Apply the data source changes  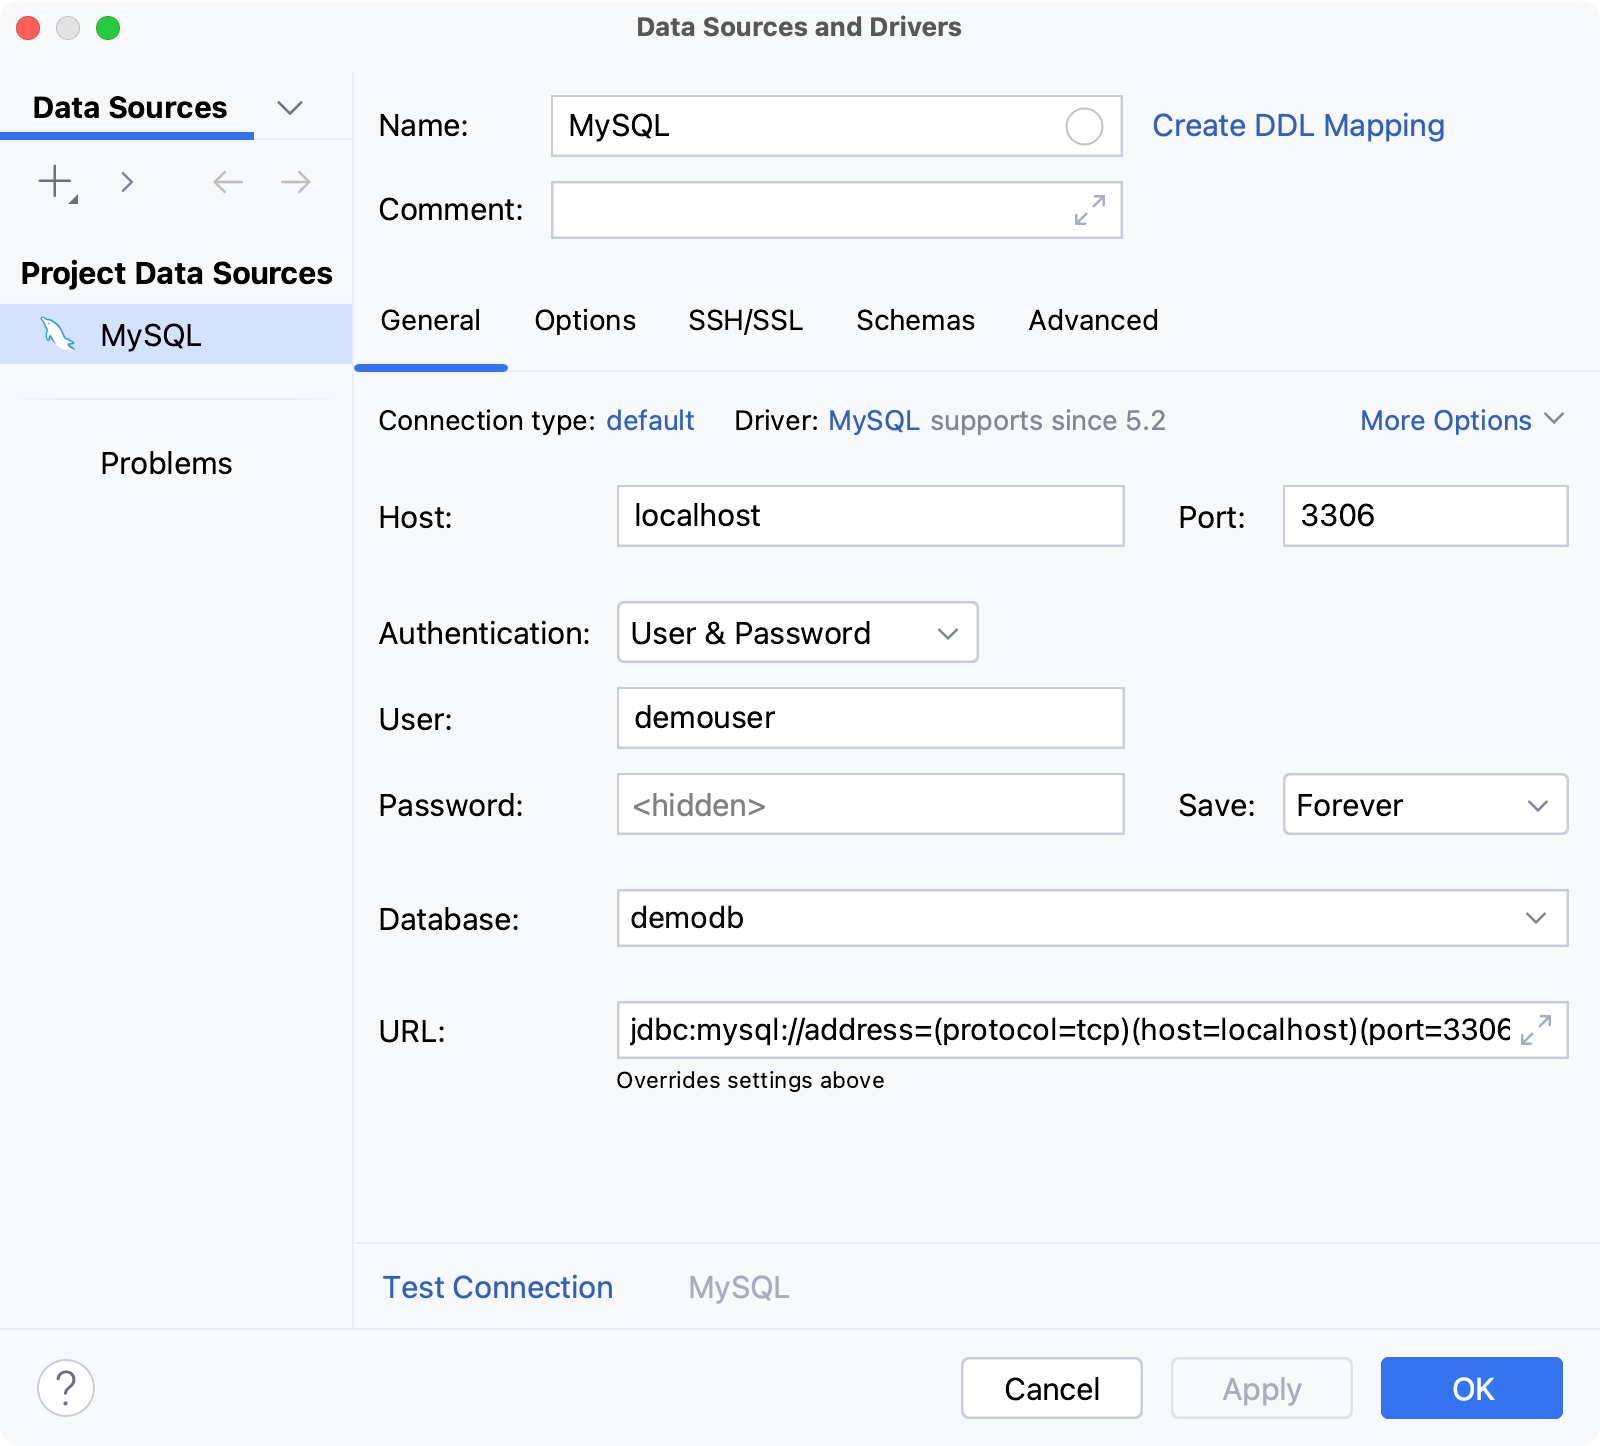pos(1262,1388)
